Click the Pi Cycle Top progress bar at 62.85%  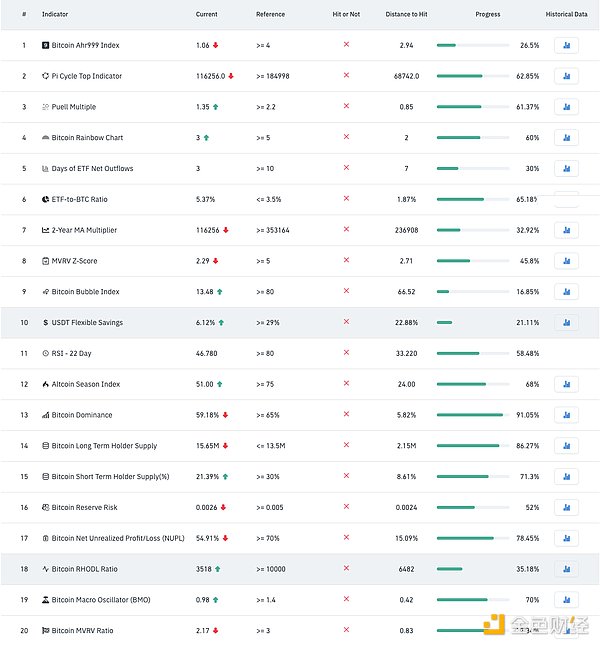473,76
